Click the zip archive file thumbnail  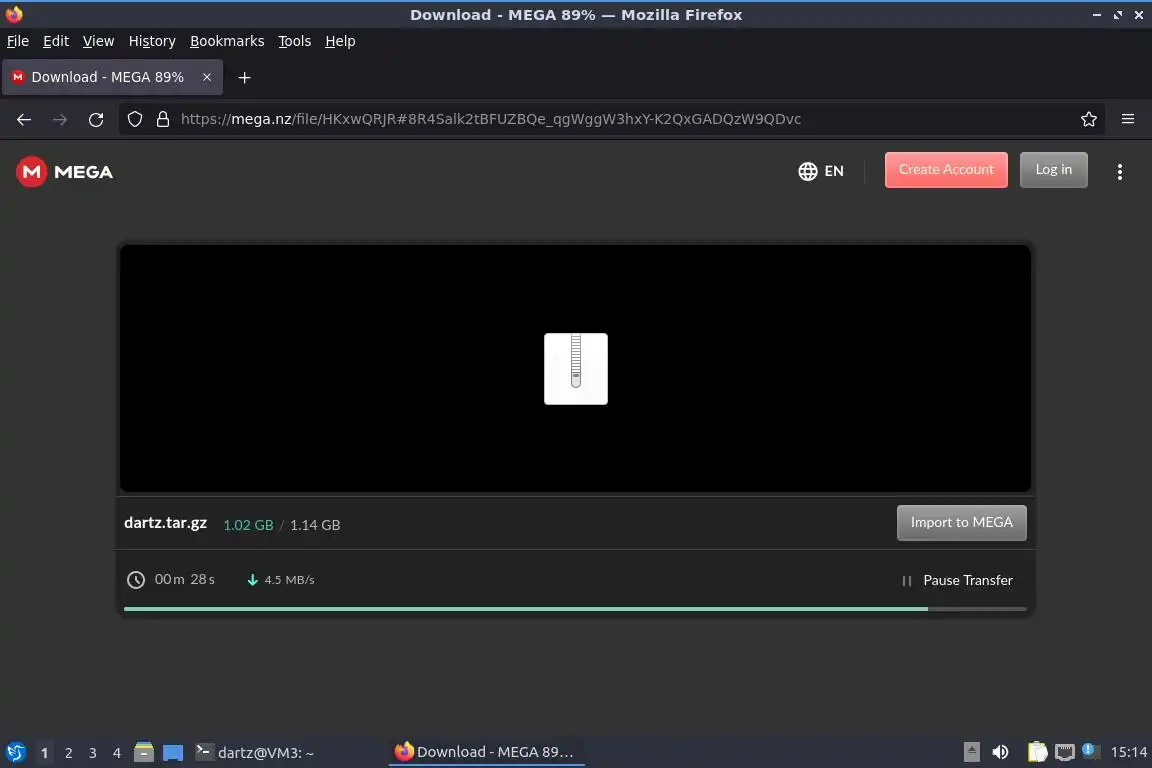575,369
